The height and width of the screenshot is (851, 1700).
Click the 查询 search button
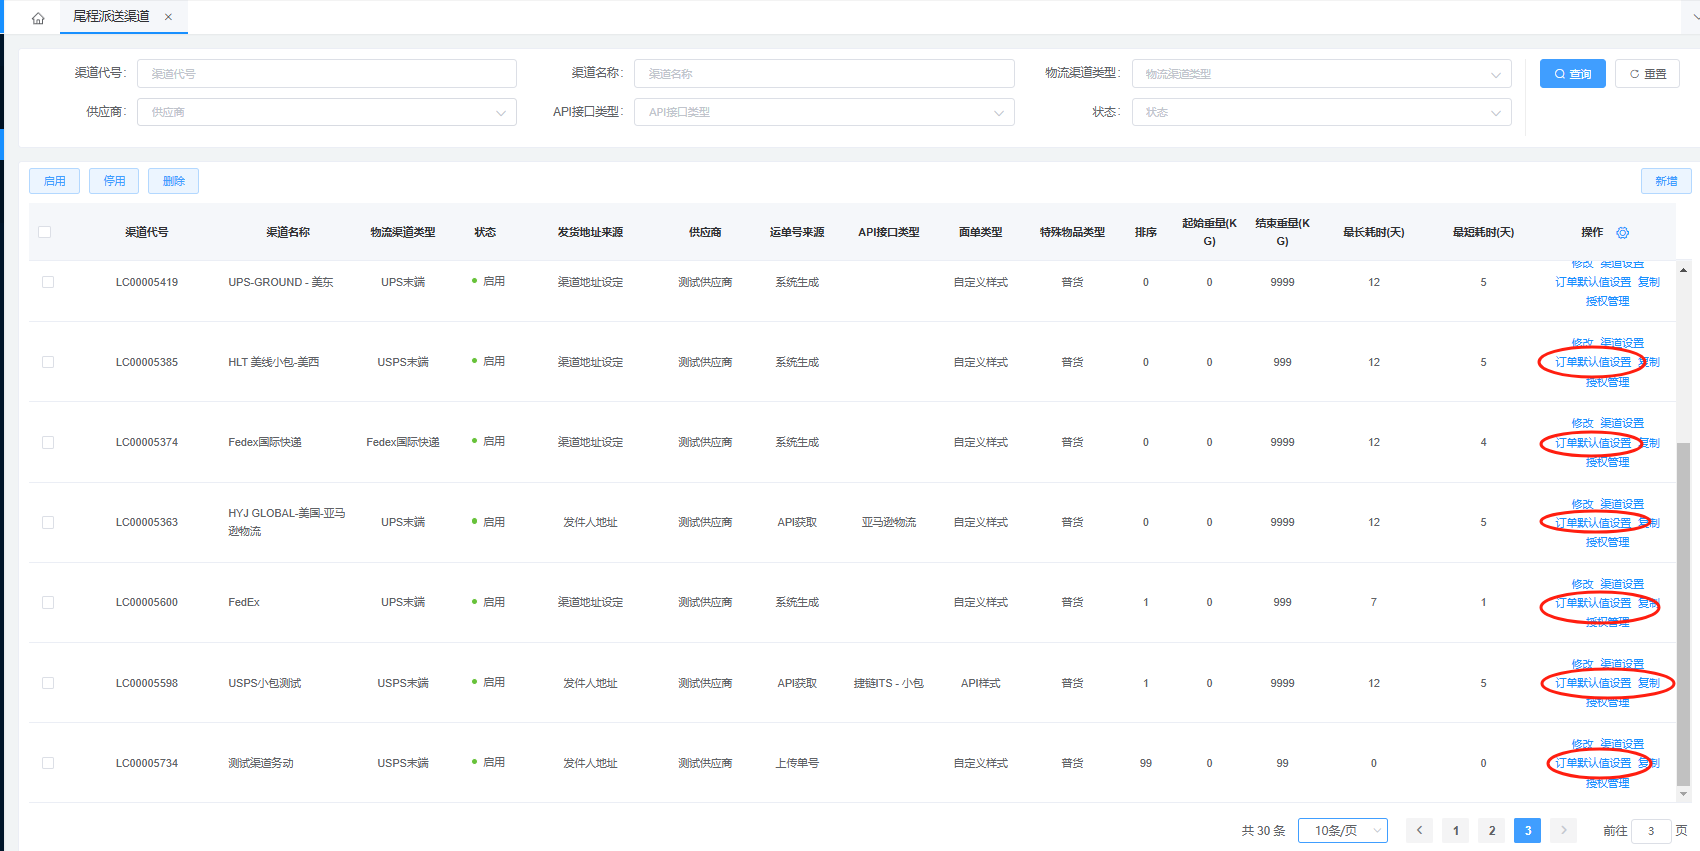[1573, 74]
